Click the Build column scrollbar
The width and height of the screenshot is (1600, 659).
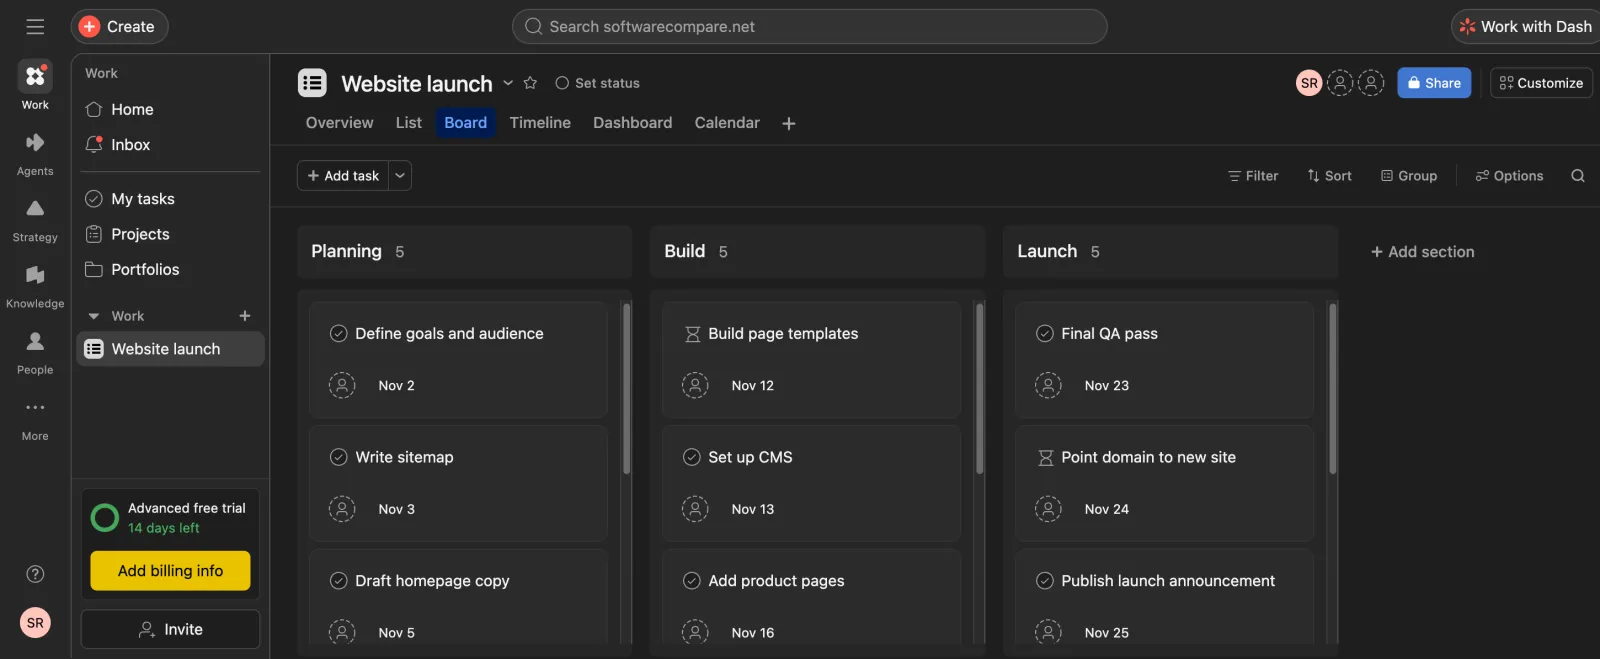coord(980,388)
